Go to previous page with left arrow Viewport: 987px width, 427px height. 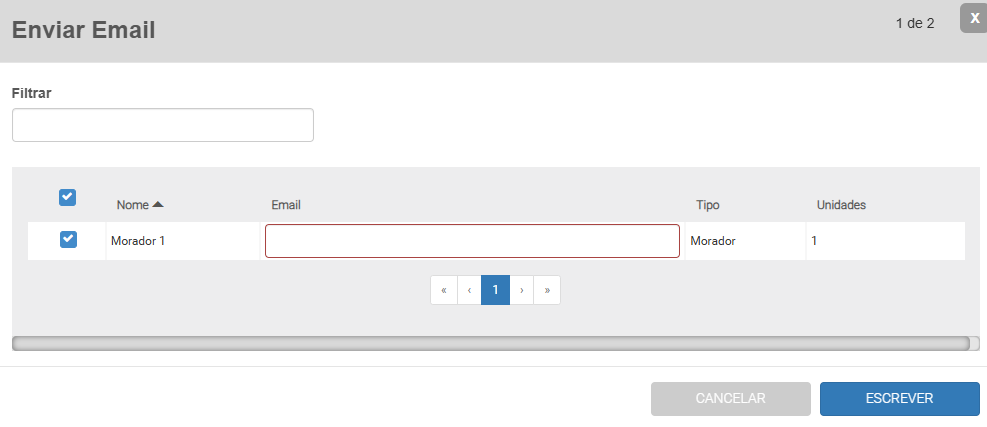(x=469, y=290)
